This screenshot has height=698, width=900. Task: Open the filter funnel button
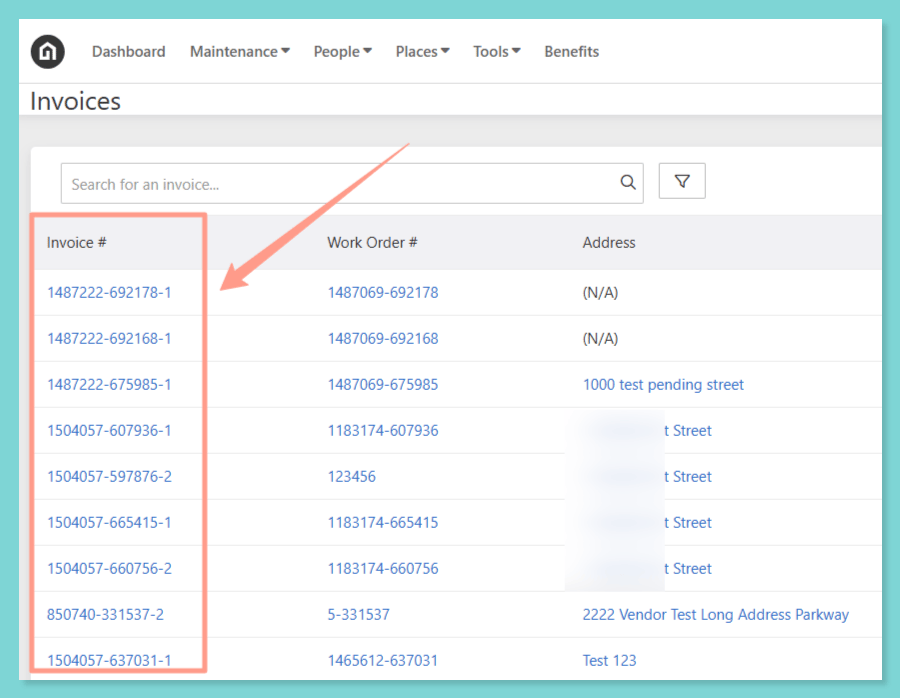click(x=682, y=181)
